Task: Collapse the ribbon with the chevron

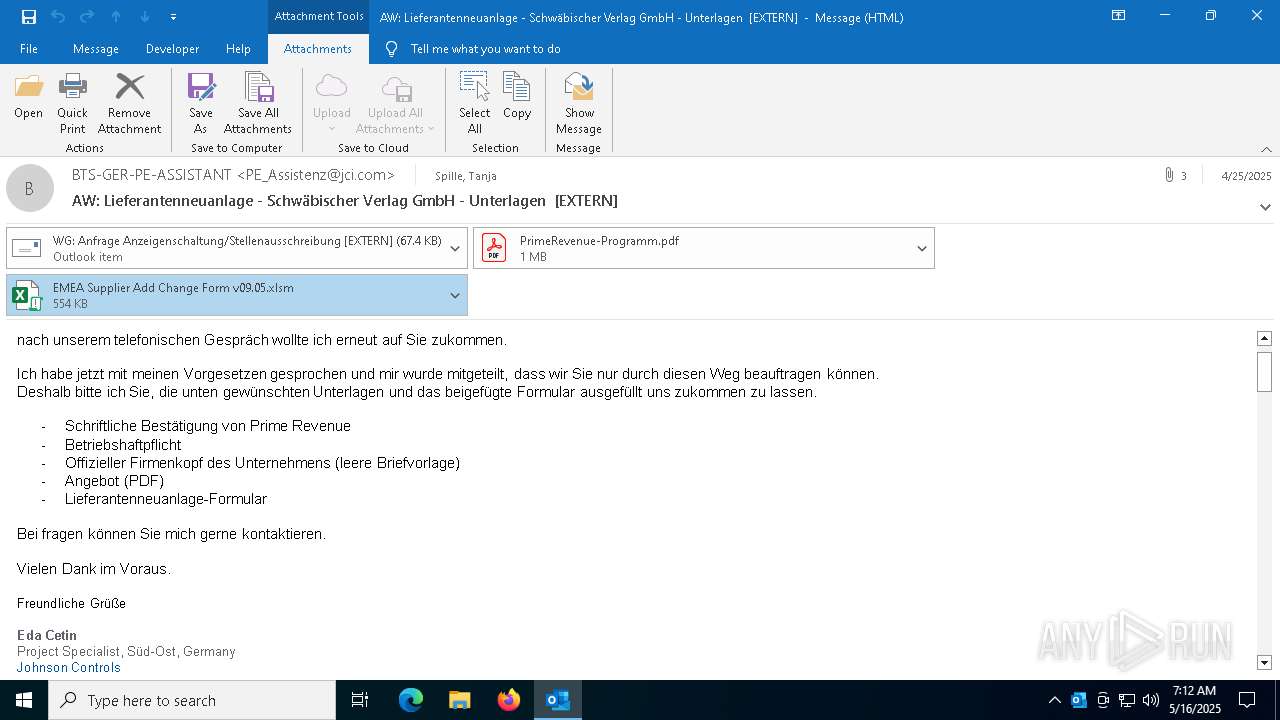Action: point(1266,149)
